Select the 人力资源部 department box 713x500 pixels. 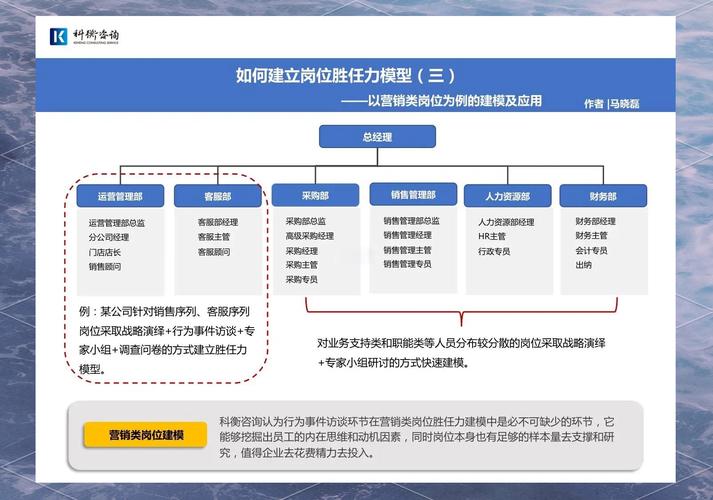pyautogui.click(x=507, y=196)
